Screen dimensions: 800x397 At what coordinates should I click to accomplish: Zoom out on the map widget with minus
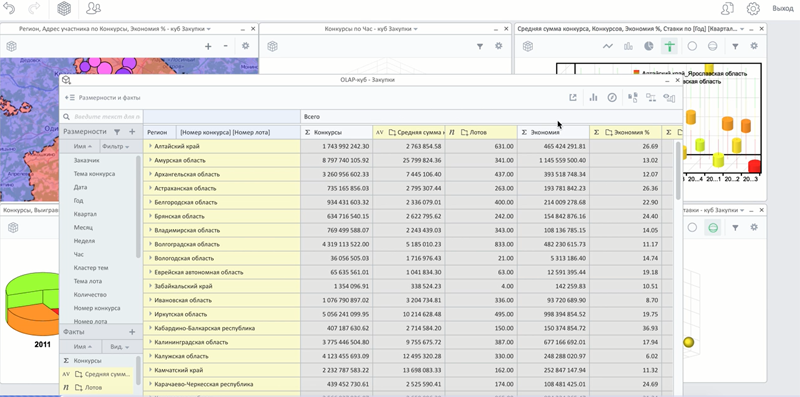tap(226, 46)
